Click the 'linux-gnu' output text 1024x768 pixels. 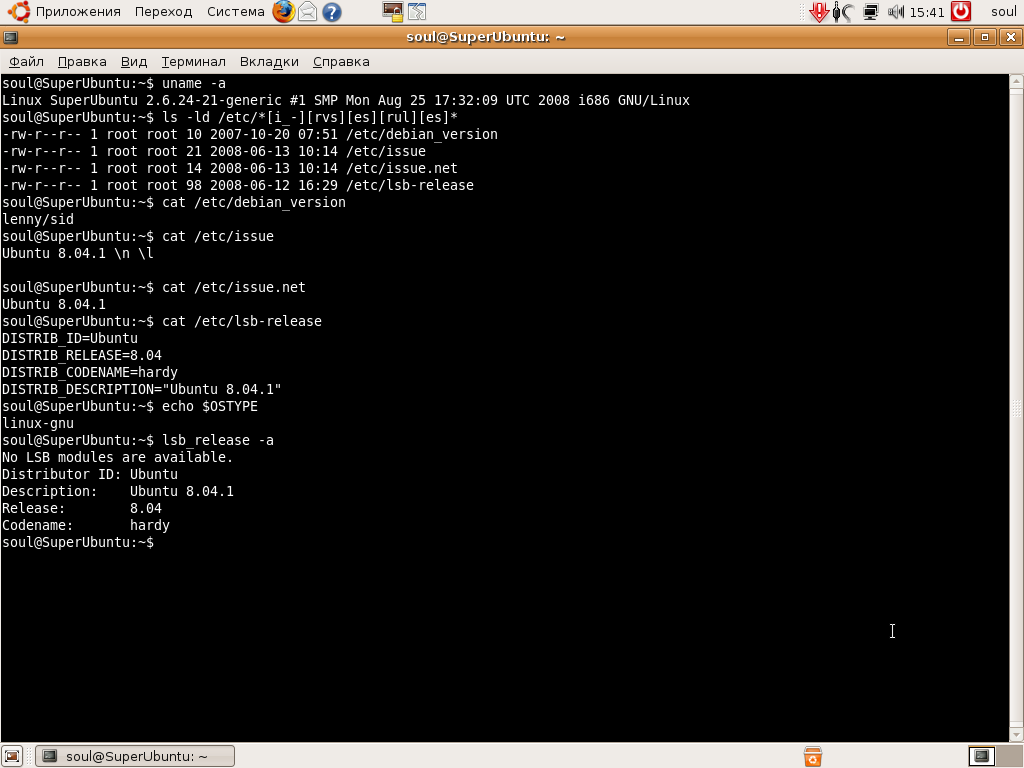pyautogui.click(x=38, y=423)
